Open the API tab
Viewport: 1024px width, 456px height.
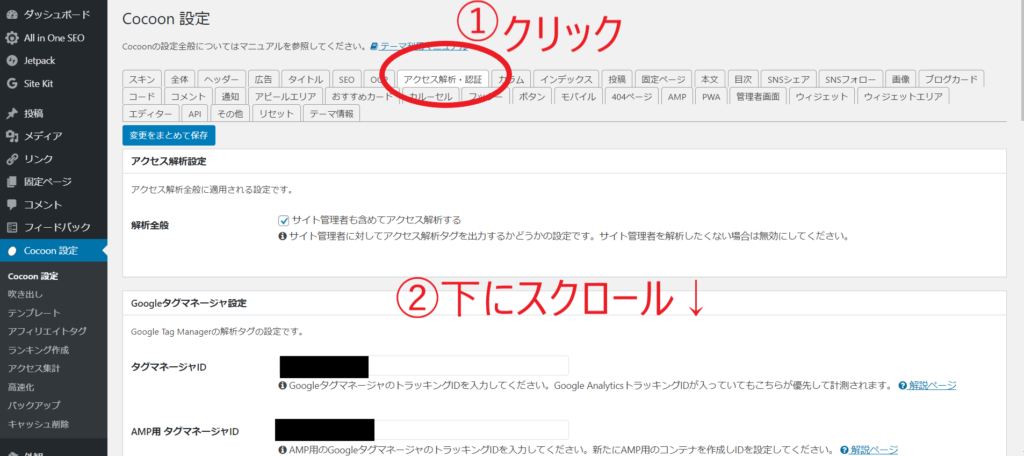[195, 114]
